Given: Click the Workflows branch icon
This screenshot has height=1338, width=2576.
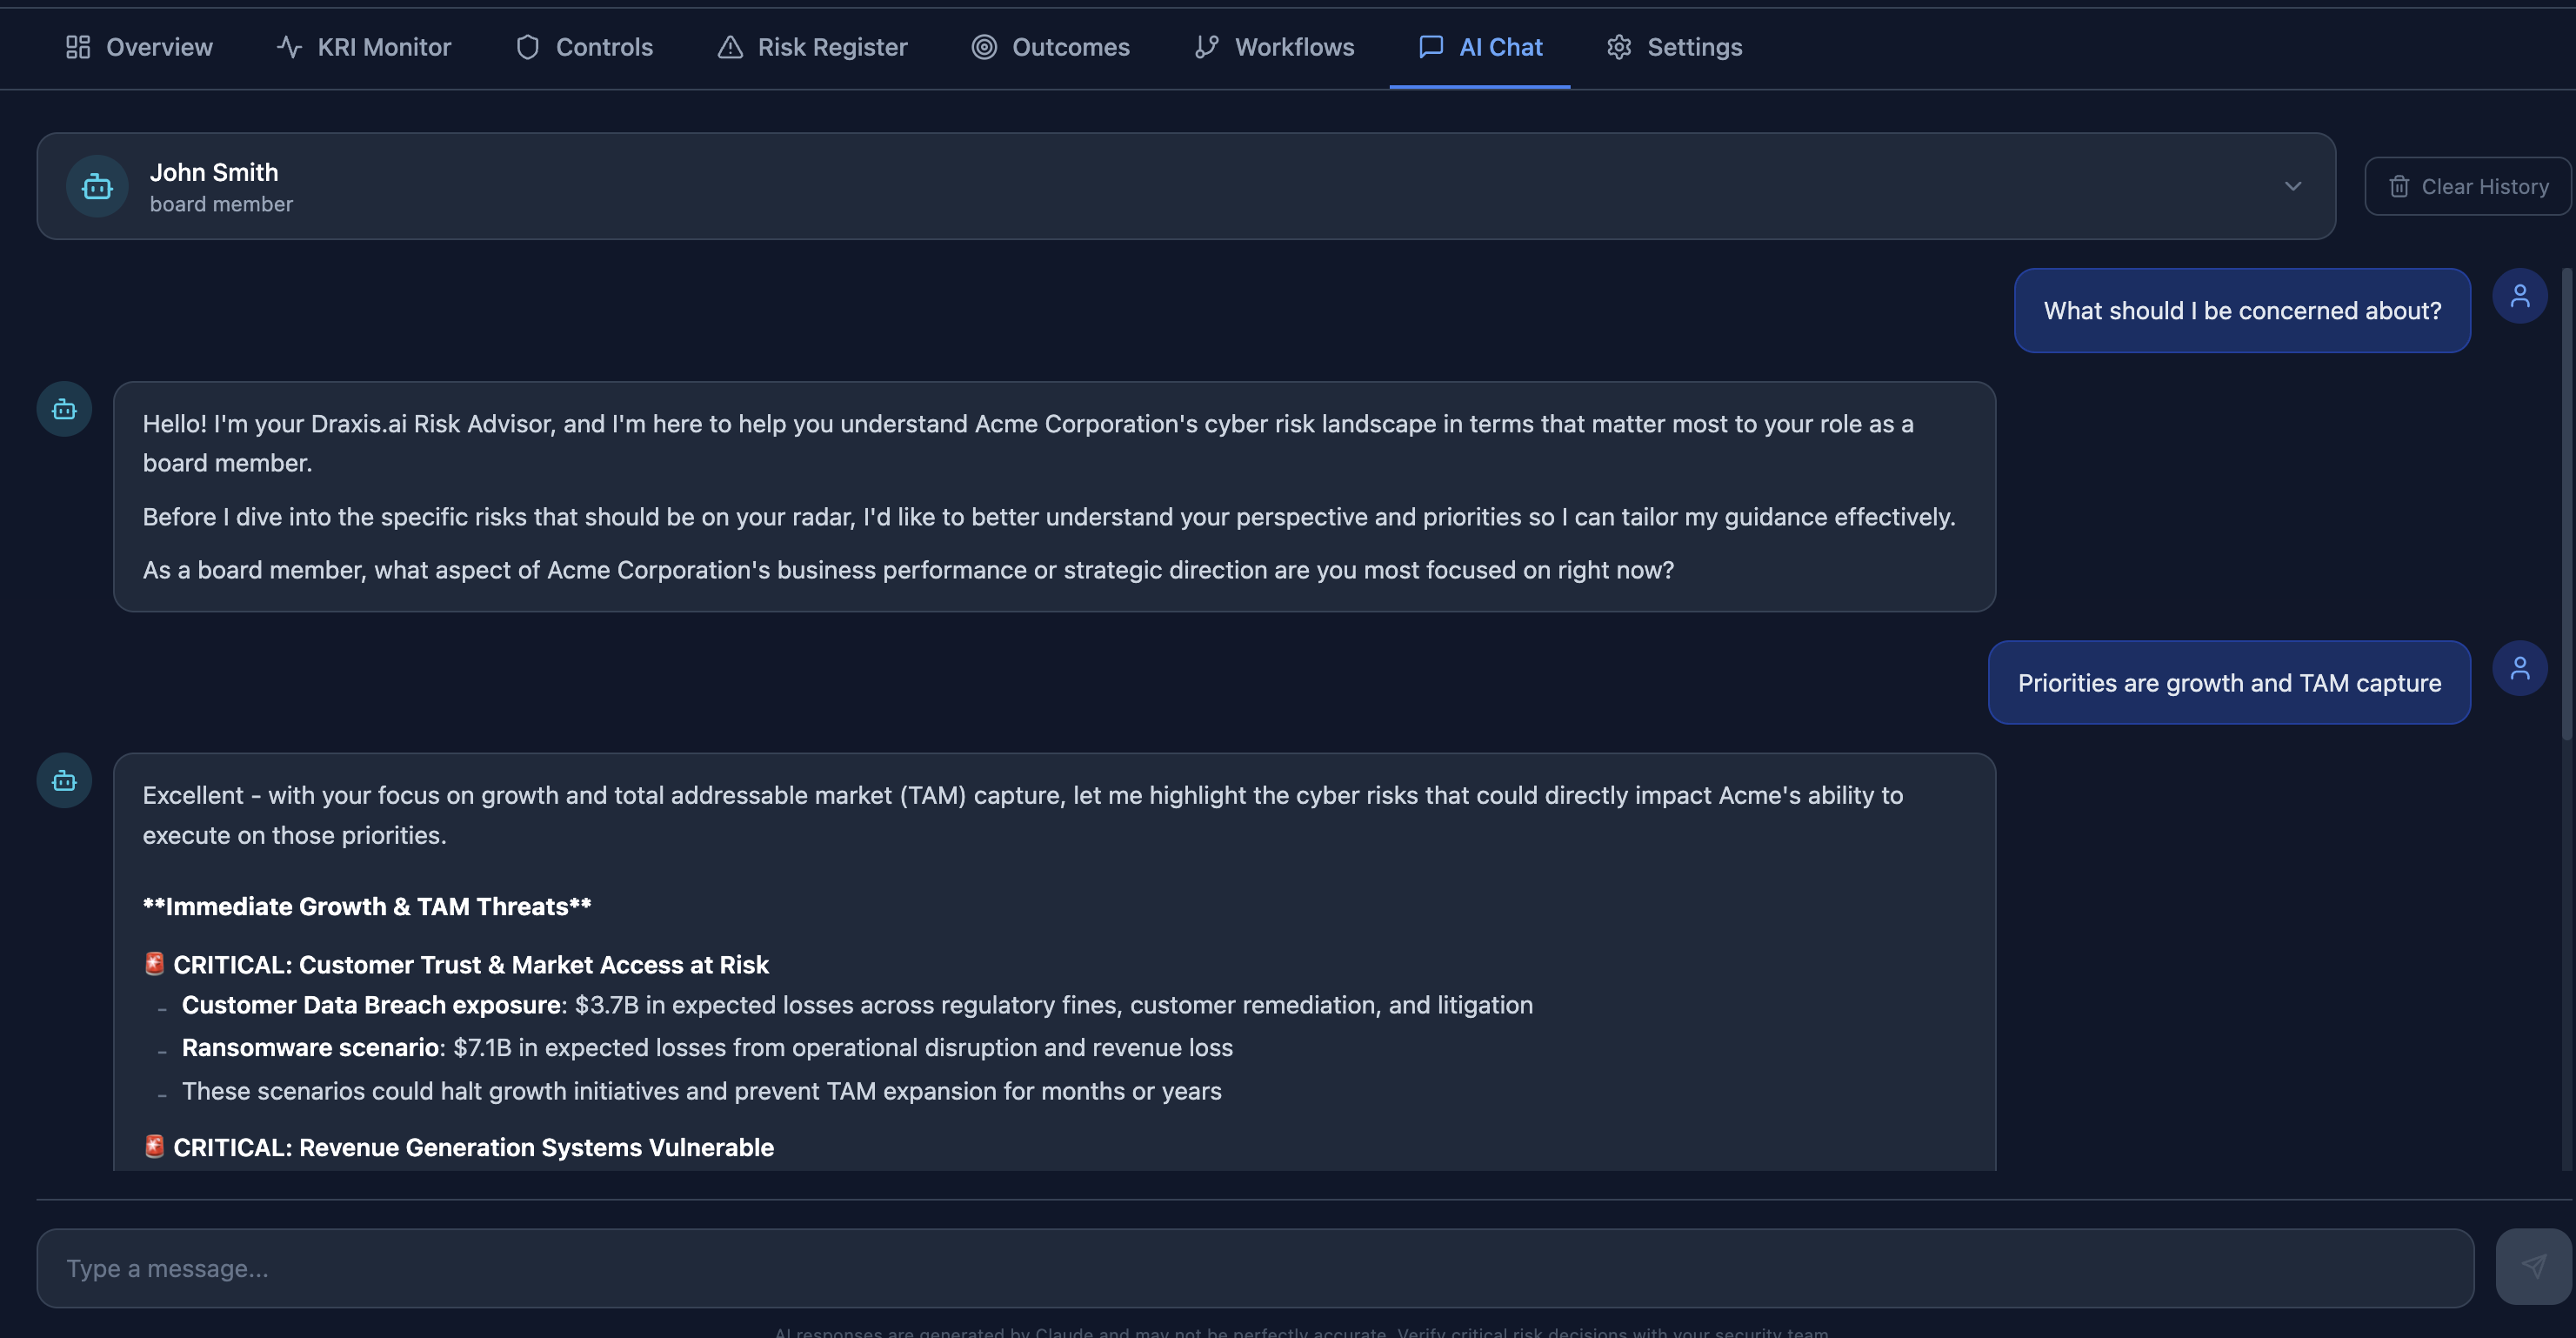Looking at the screenshot, I should click(x=1206, y=47).
